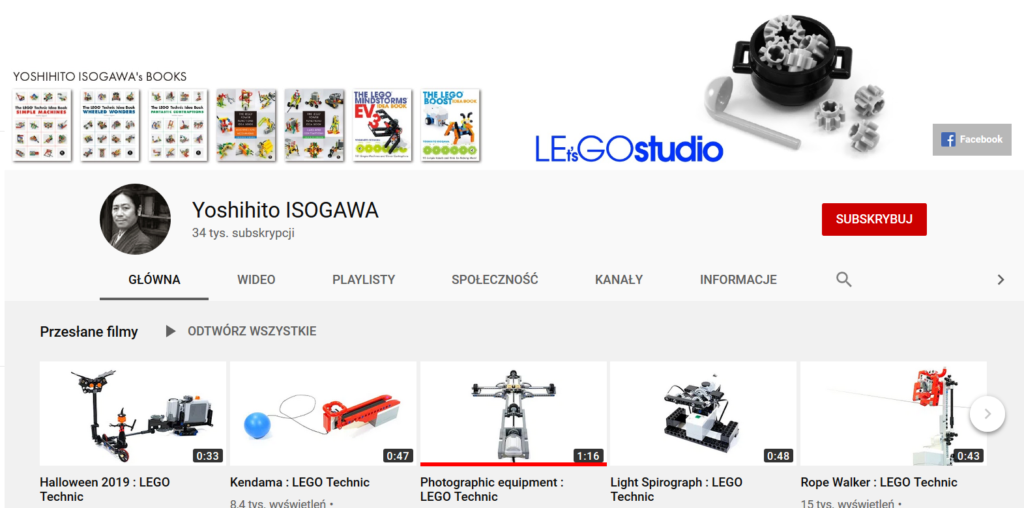The width and height of the screenshot is (1024, 508).
Task: Expand more channel tabs with right chevron
Action: 1000,279
